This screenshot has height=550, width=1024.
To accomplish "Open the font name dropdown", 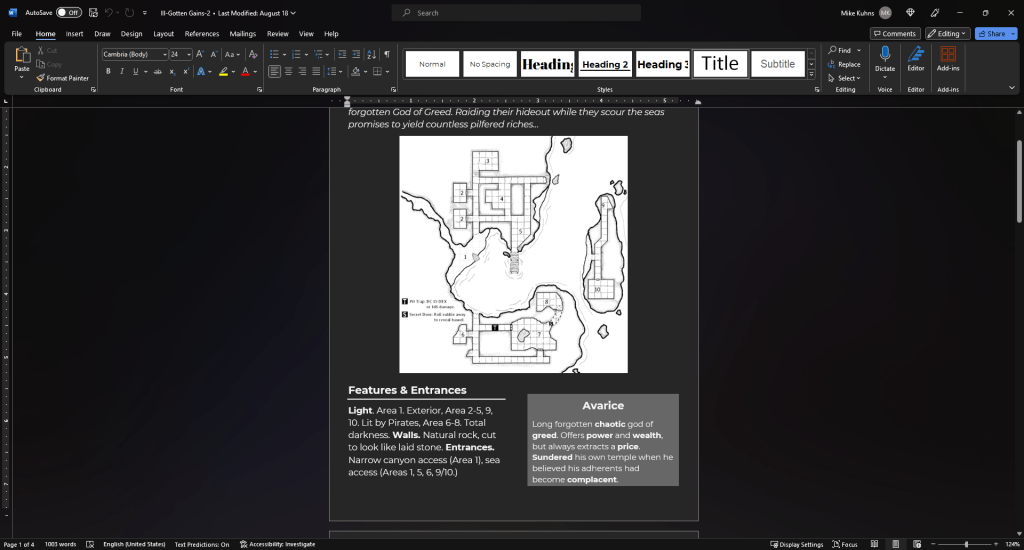I will (x=164, y=54).
